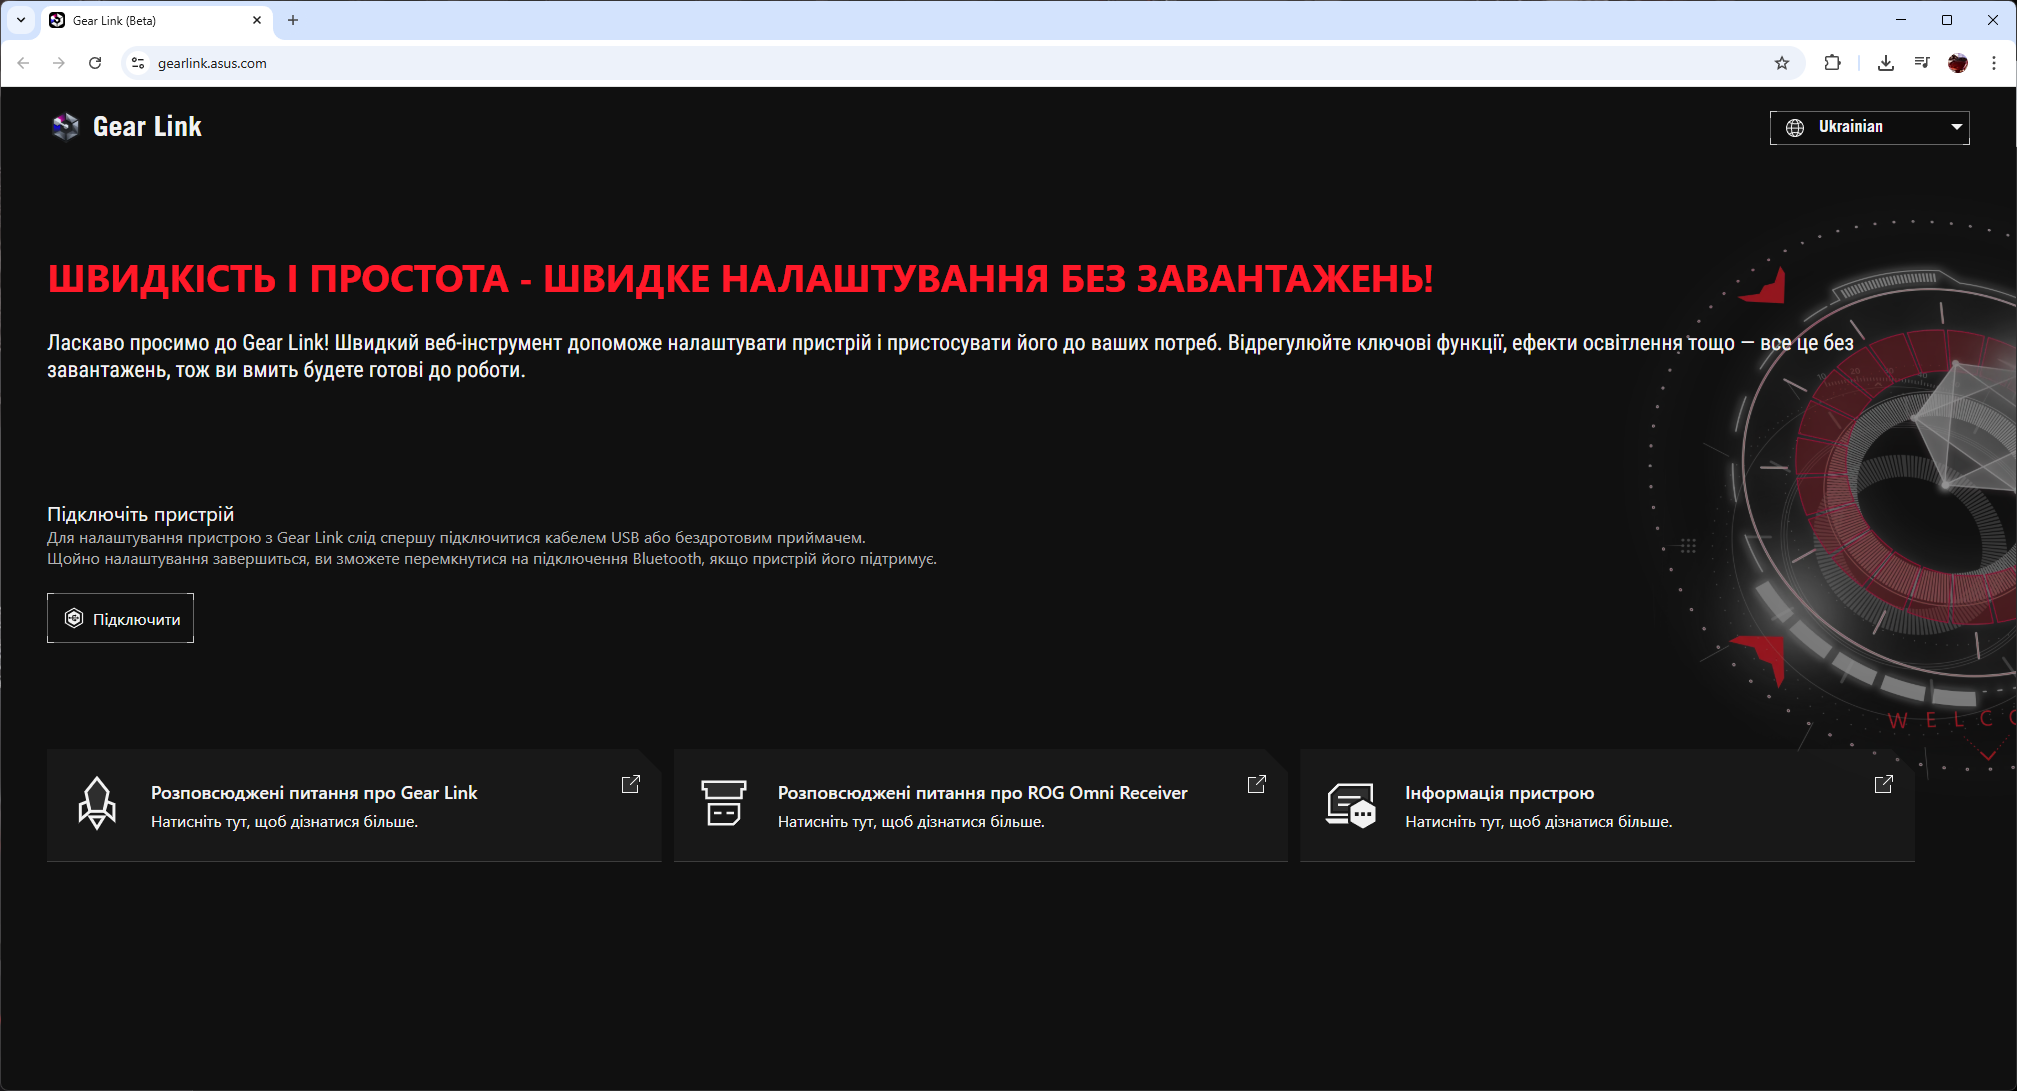
Task: Bookmark this page with star icon
Action: (x=1782, y=63)
